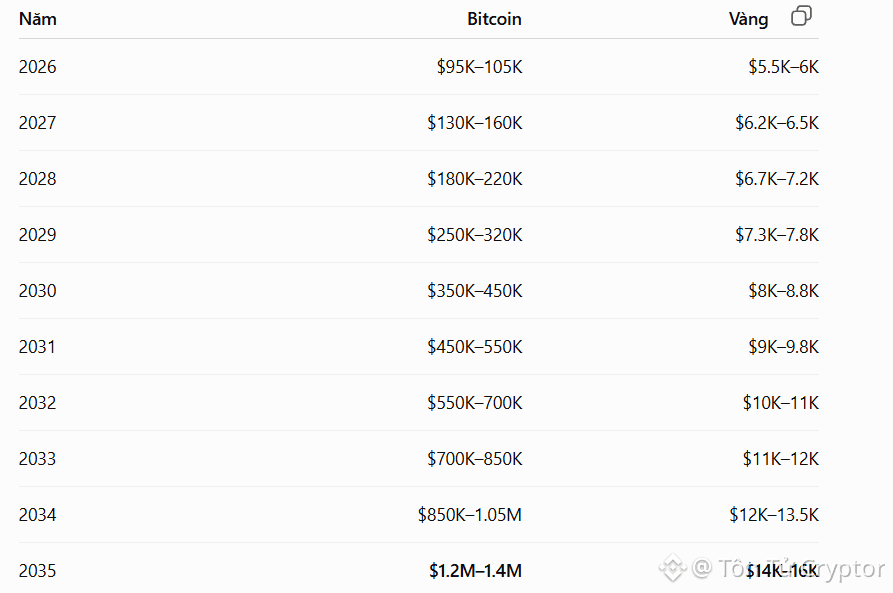Screen dimensions: 893x593
Task: Select the Vàng column header
Action: coord(748,19)
